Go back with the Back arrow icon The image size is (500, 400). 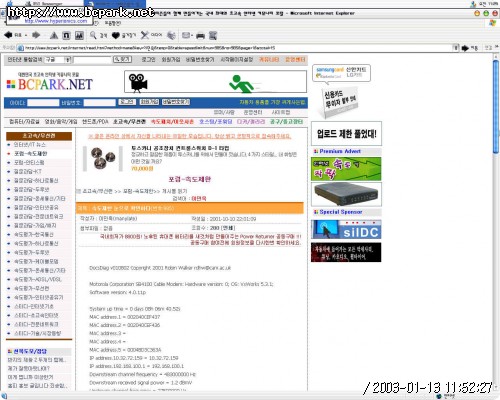8,34
